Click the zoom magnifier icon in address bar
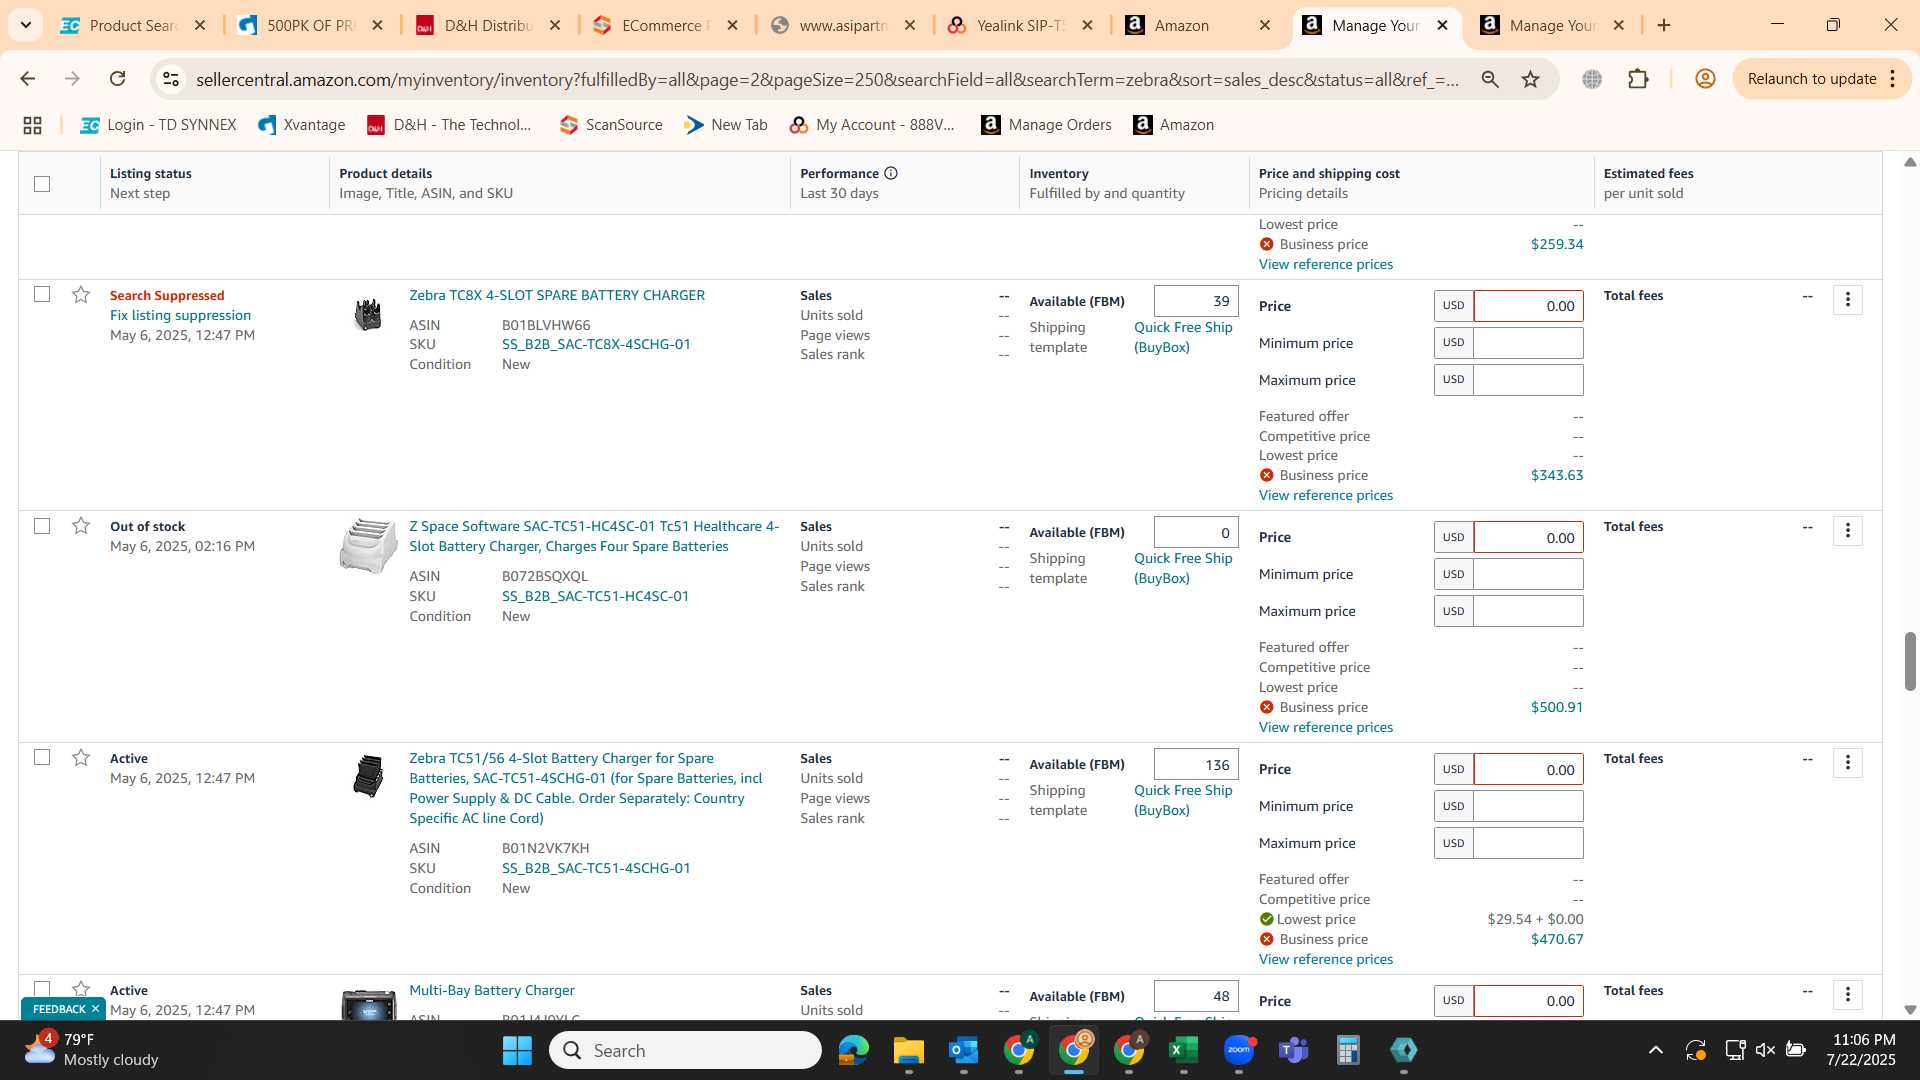1920x1080 pixels. 1490,79
